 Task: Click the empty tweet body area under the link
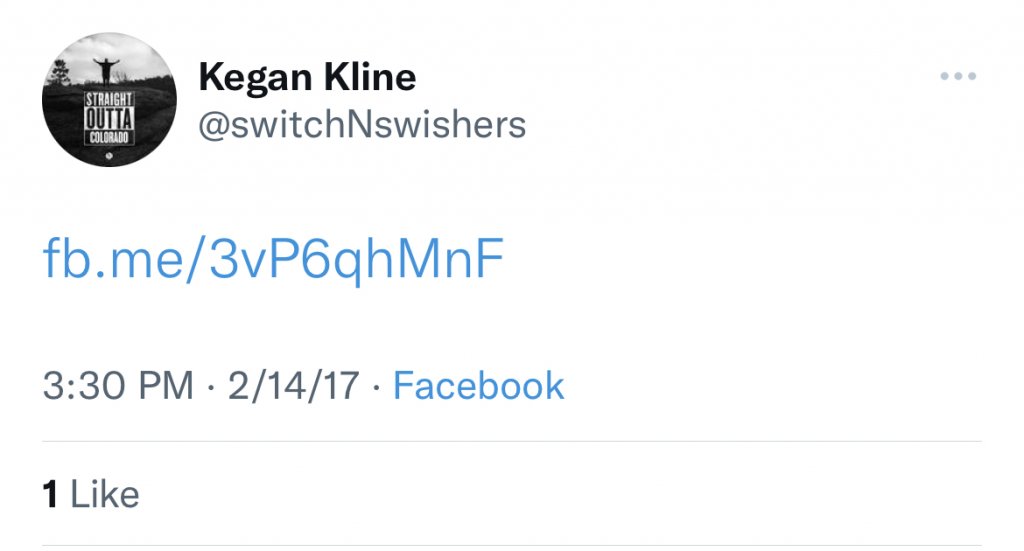[500, 320]
